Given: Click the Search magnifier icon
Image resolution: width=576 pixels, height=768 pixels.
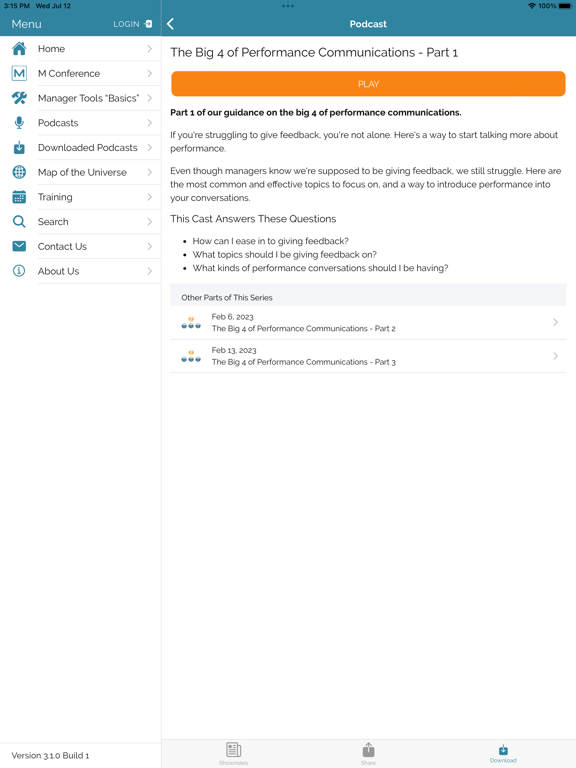Looking at the screenshot, I should [x=19, y=221].
